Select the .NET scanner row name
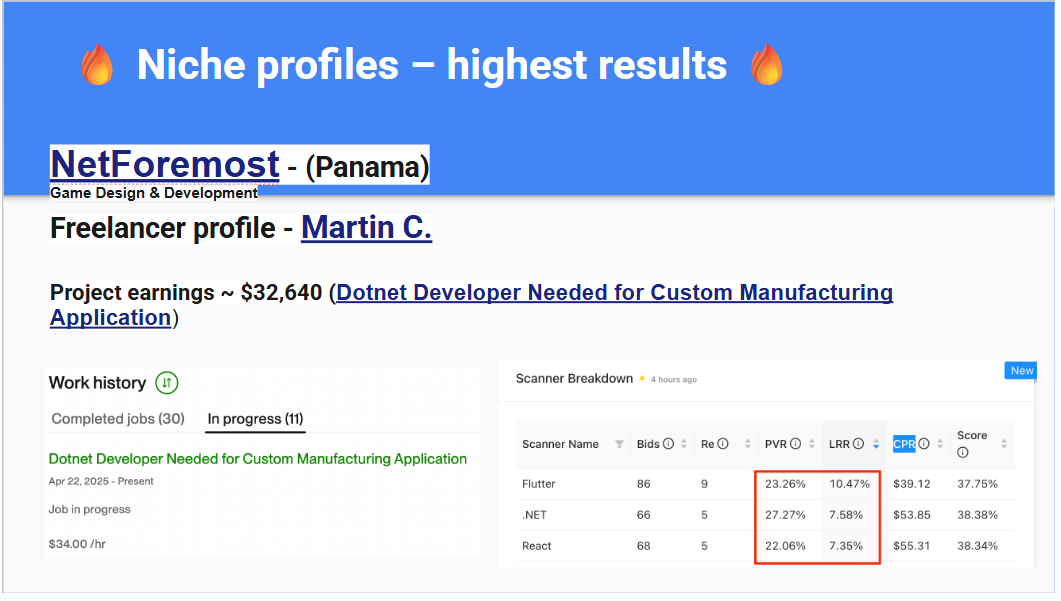This screenshot has width=1061, height=601. [x=534, y=515]
